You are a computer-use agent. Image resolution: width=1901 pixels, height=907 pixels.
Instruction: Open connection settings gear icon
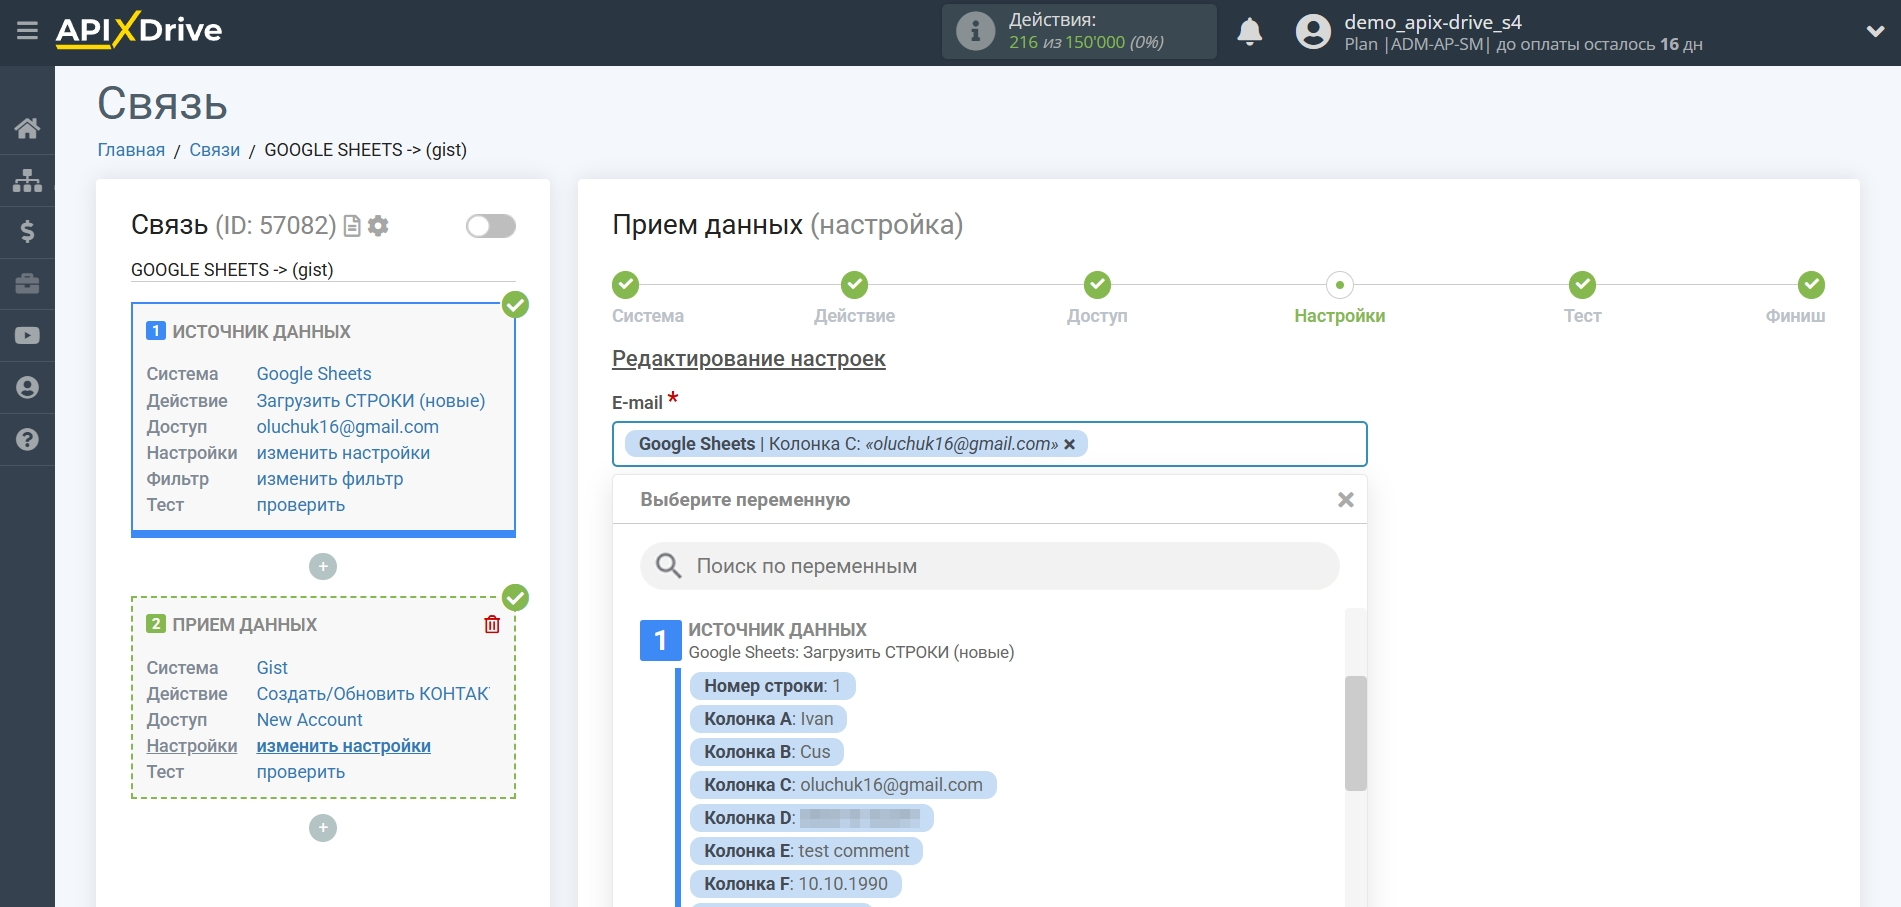(378, 226)
